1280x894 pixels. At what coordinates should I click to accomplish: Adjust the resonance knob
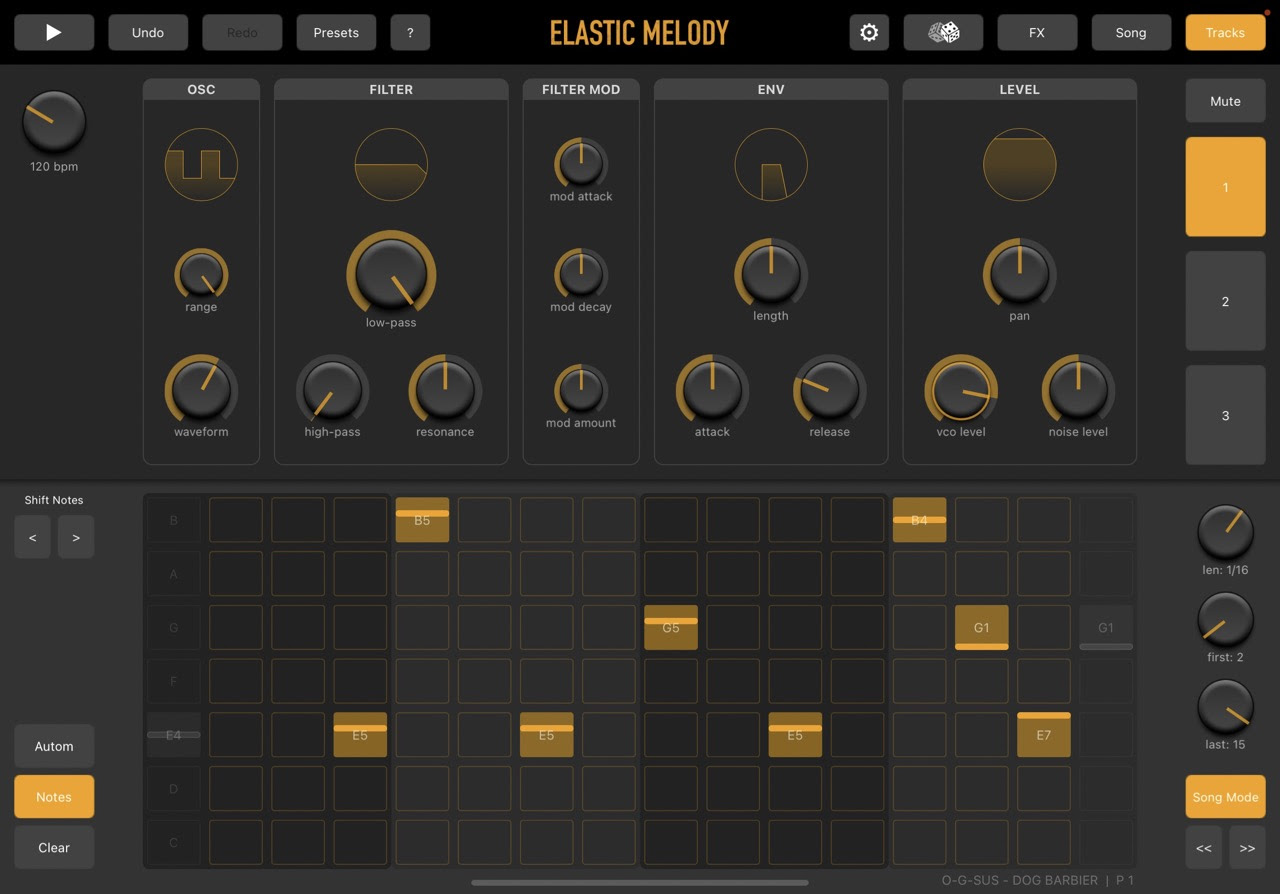pyautogui.click(x=444, y=392)
